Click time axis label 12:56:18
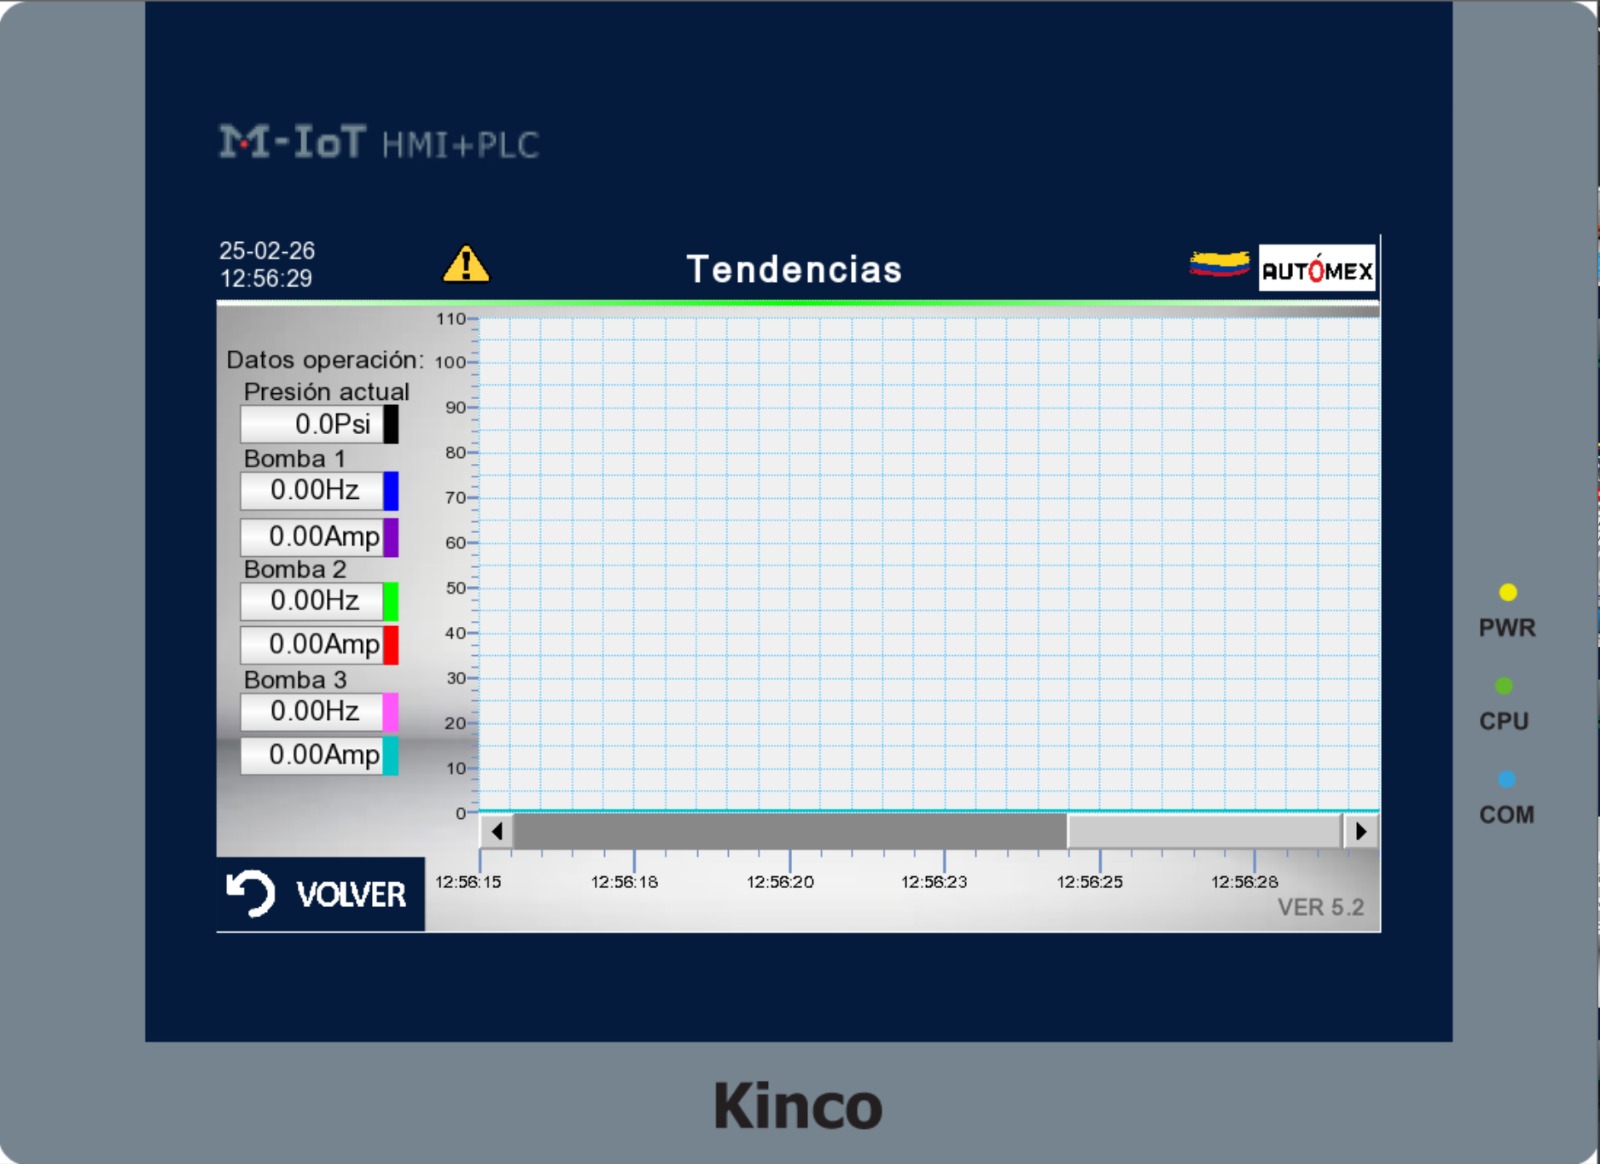The height and width of the screenshot is (1164, 1600). tap(624, 882)
